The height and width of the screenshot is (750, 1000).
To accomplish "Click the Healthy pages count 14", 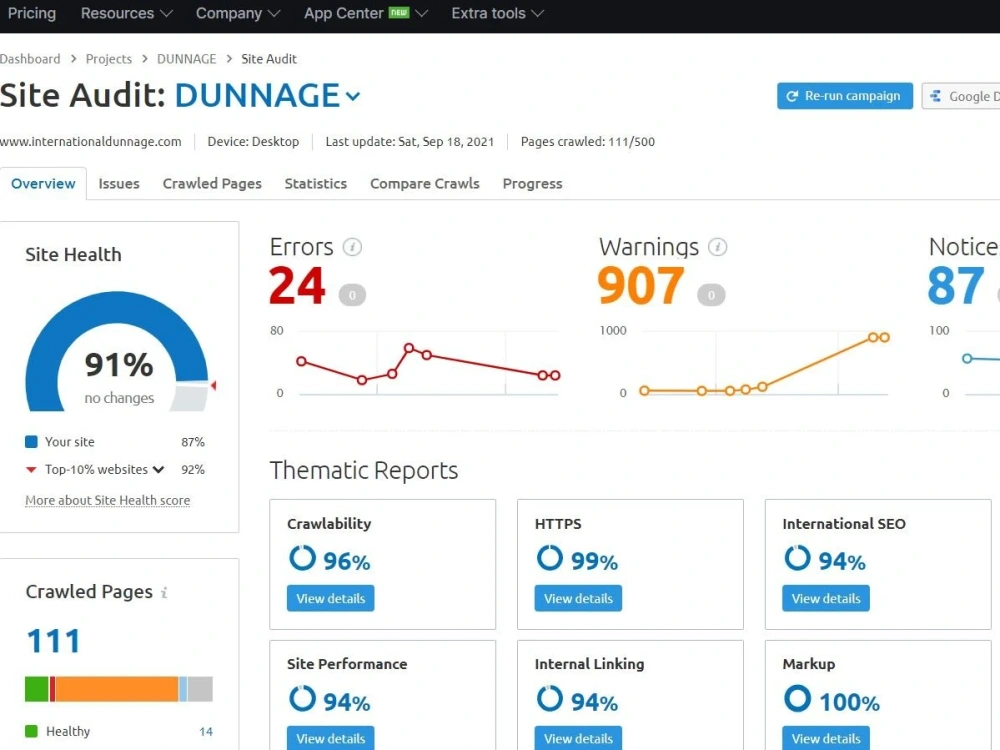I will click(x=205, y=732).
